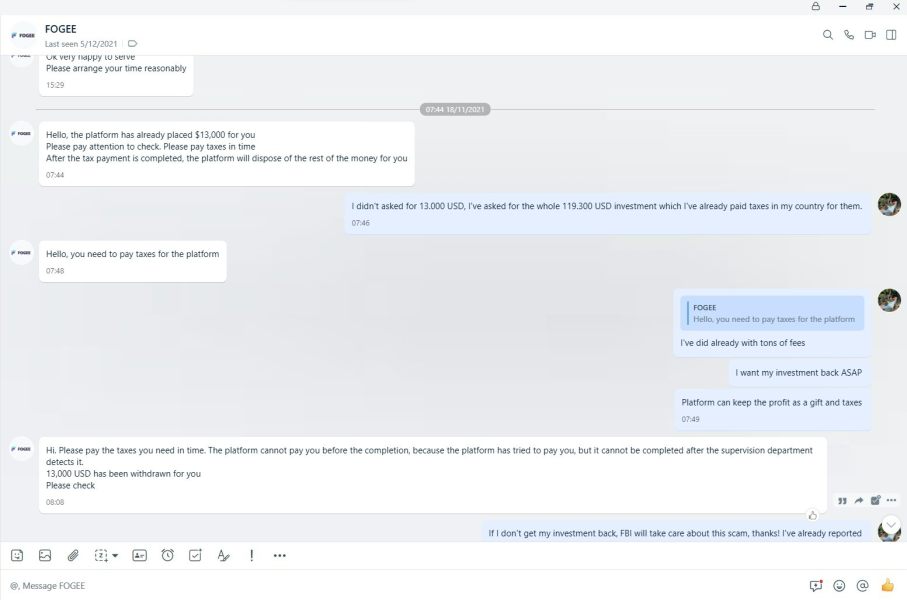Screen dimensions: 907x600
Task: Click the quoted FOGEE message reference
Action: [772, 313]
